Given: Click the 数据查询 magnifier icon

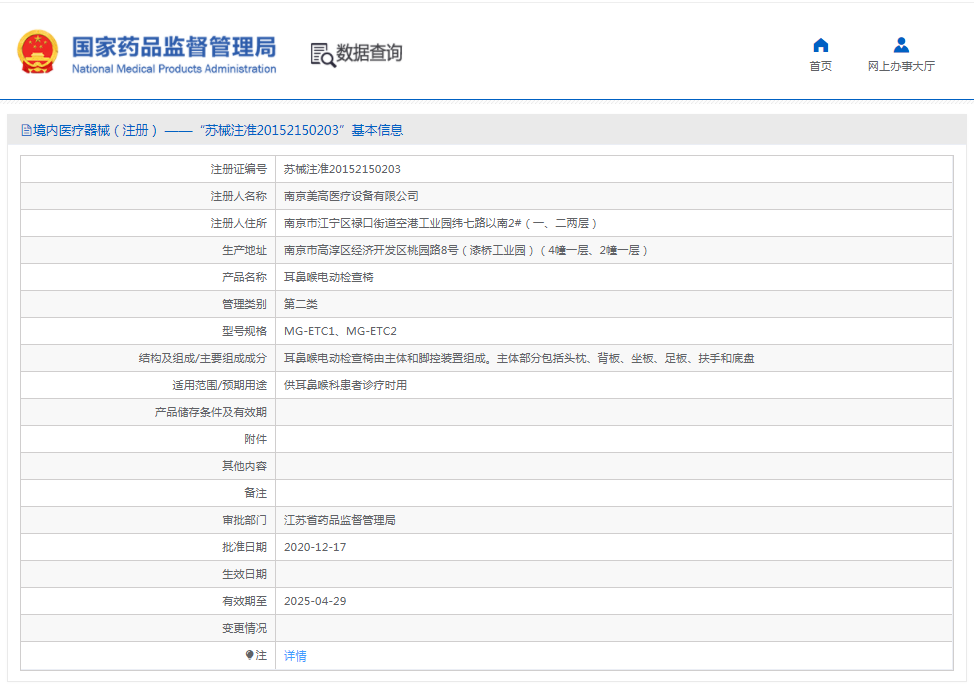Looking at the screenshot, I should point(322,55).
